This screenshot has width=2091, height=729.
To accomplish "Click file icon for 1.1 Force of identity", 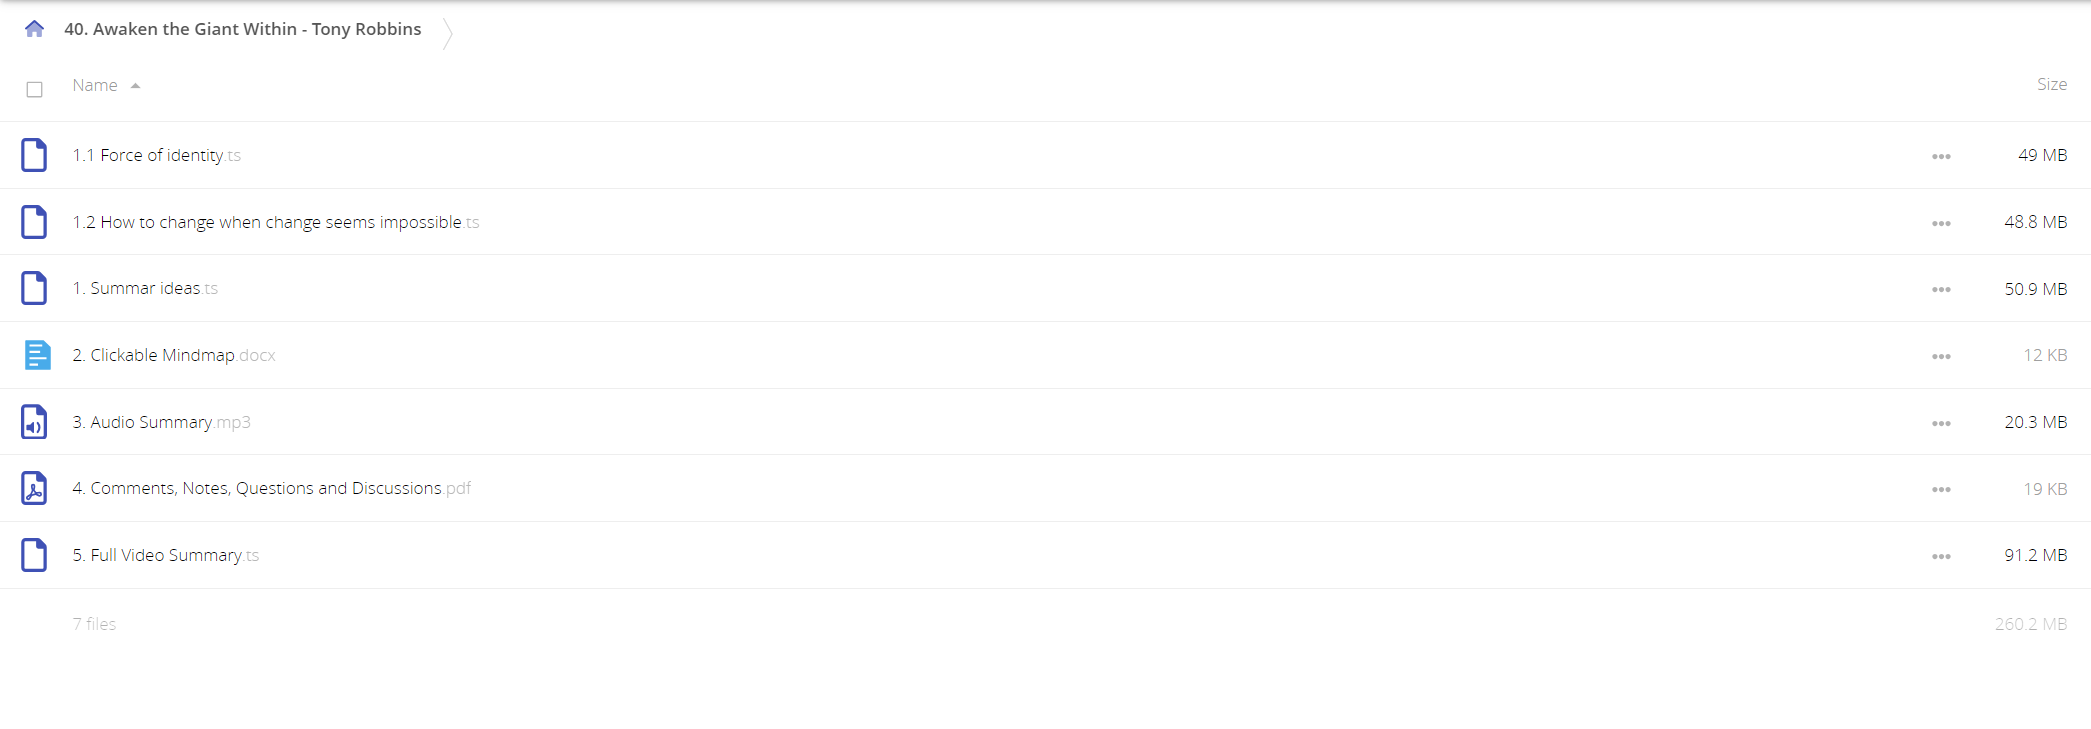I will (x=34, y=155).
